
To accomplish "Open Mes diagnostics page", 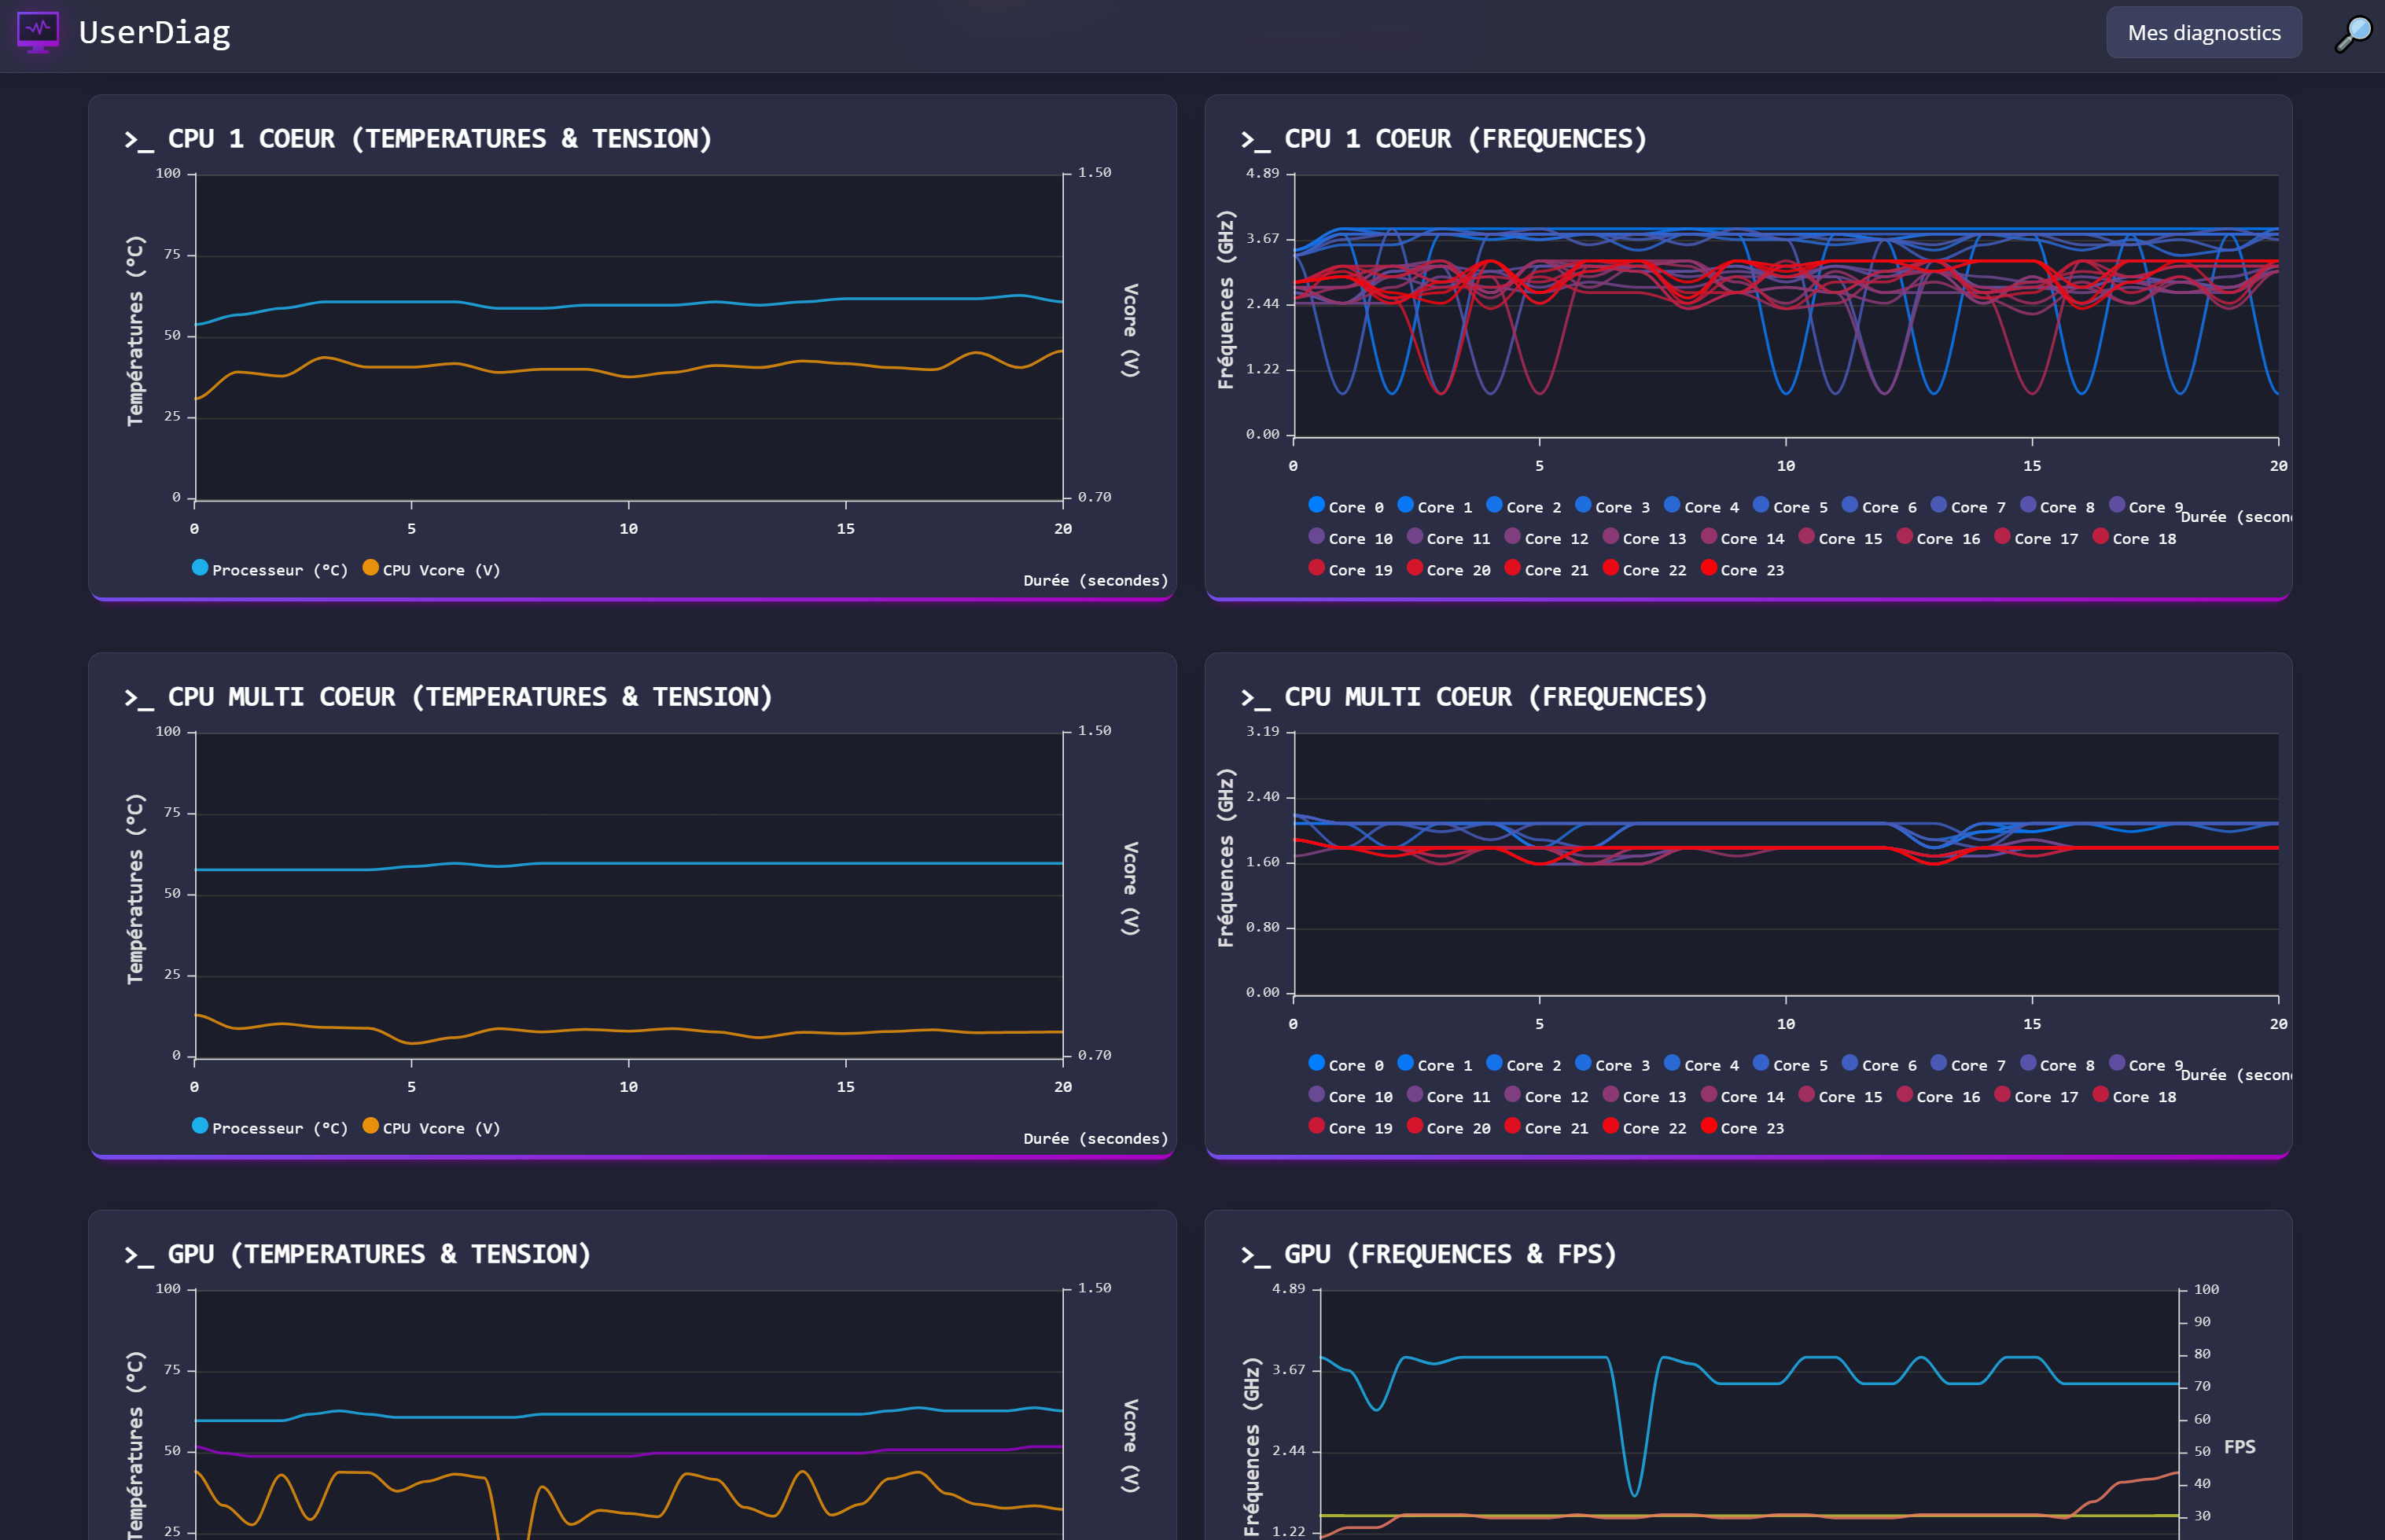I will point(2203,33).
